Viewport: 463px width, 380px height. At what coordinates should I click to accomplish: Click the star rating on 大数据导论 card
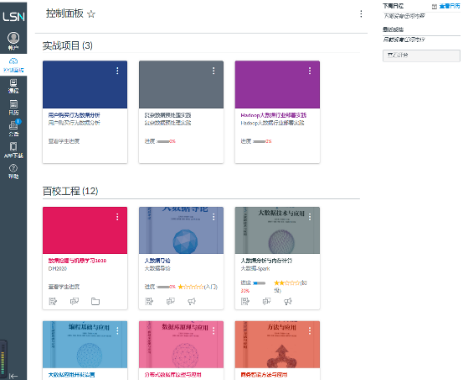191,287
